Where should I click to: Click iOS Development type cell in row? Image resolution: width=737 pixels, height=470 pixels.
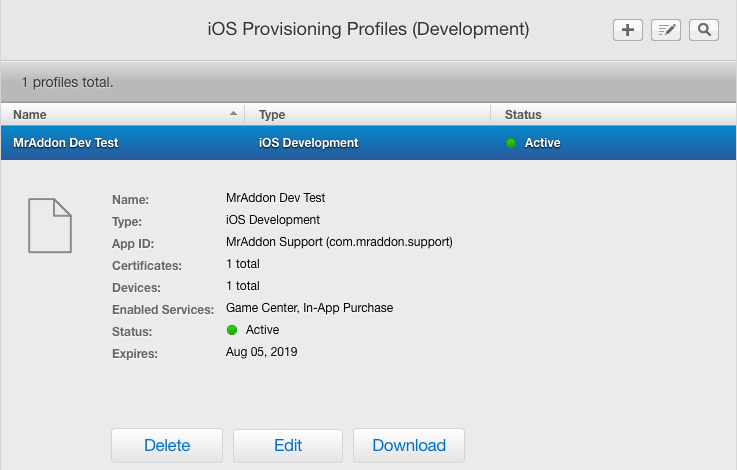[x=308, y=143]
